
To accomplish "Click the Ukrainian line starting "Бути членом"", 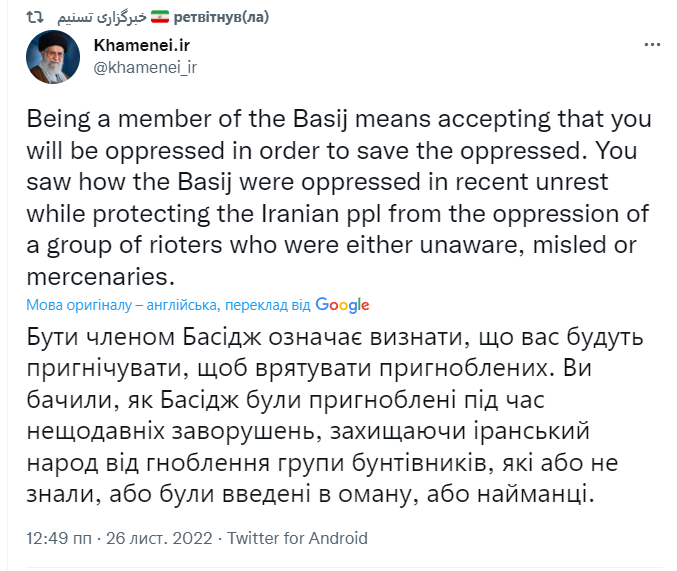I will (x=333, y=336).
